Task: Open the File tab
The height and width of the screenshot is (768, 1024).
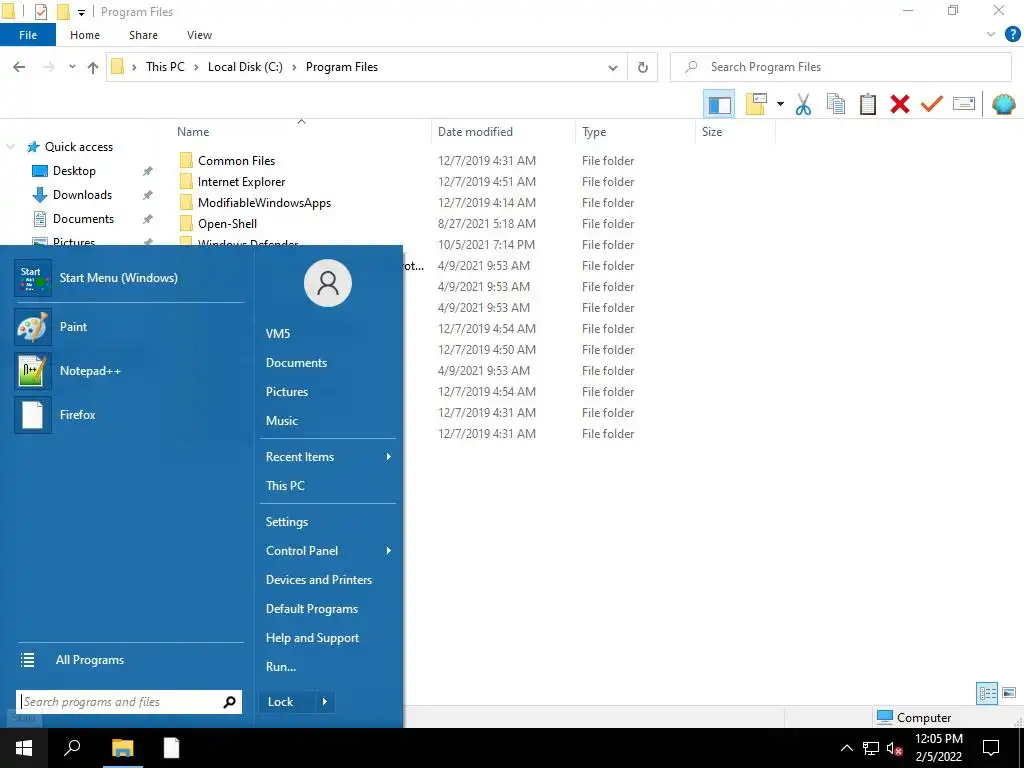Action: (28, 35)
